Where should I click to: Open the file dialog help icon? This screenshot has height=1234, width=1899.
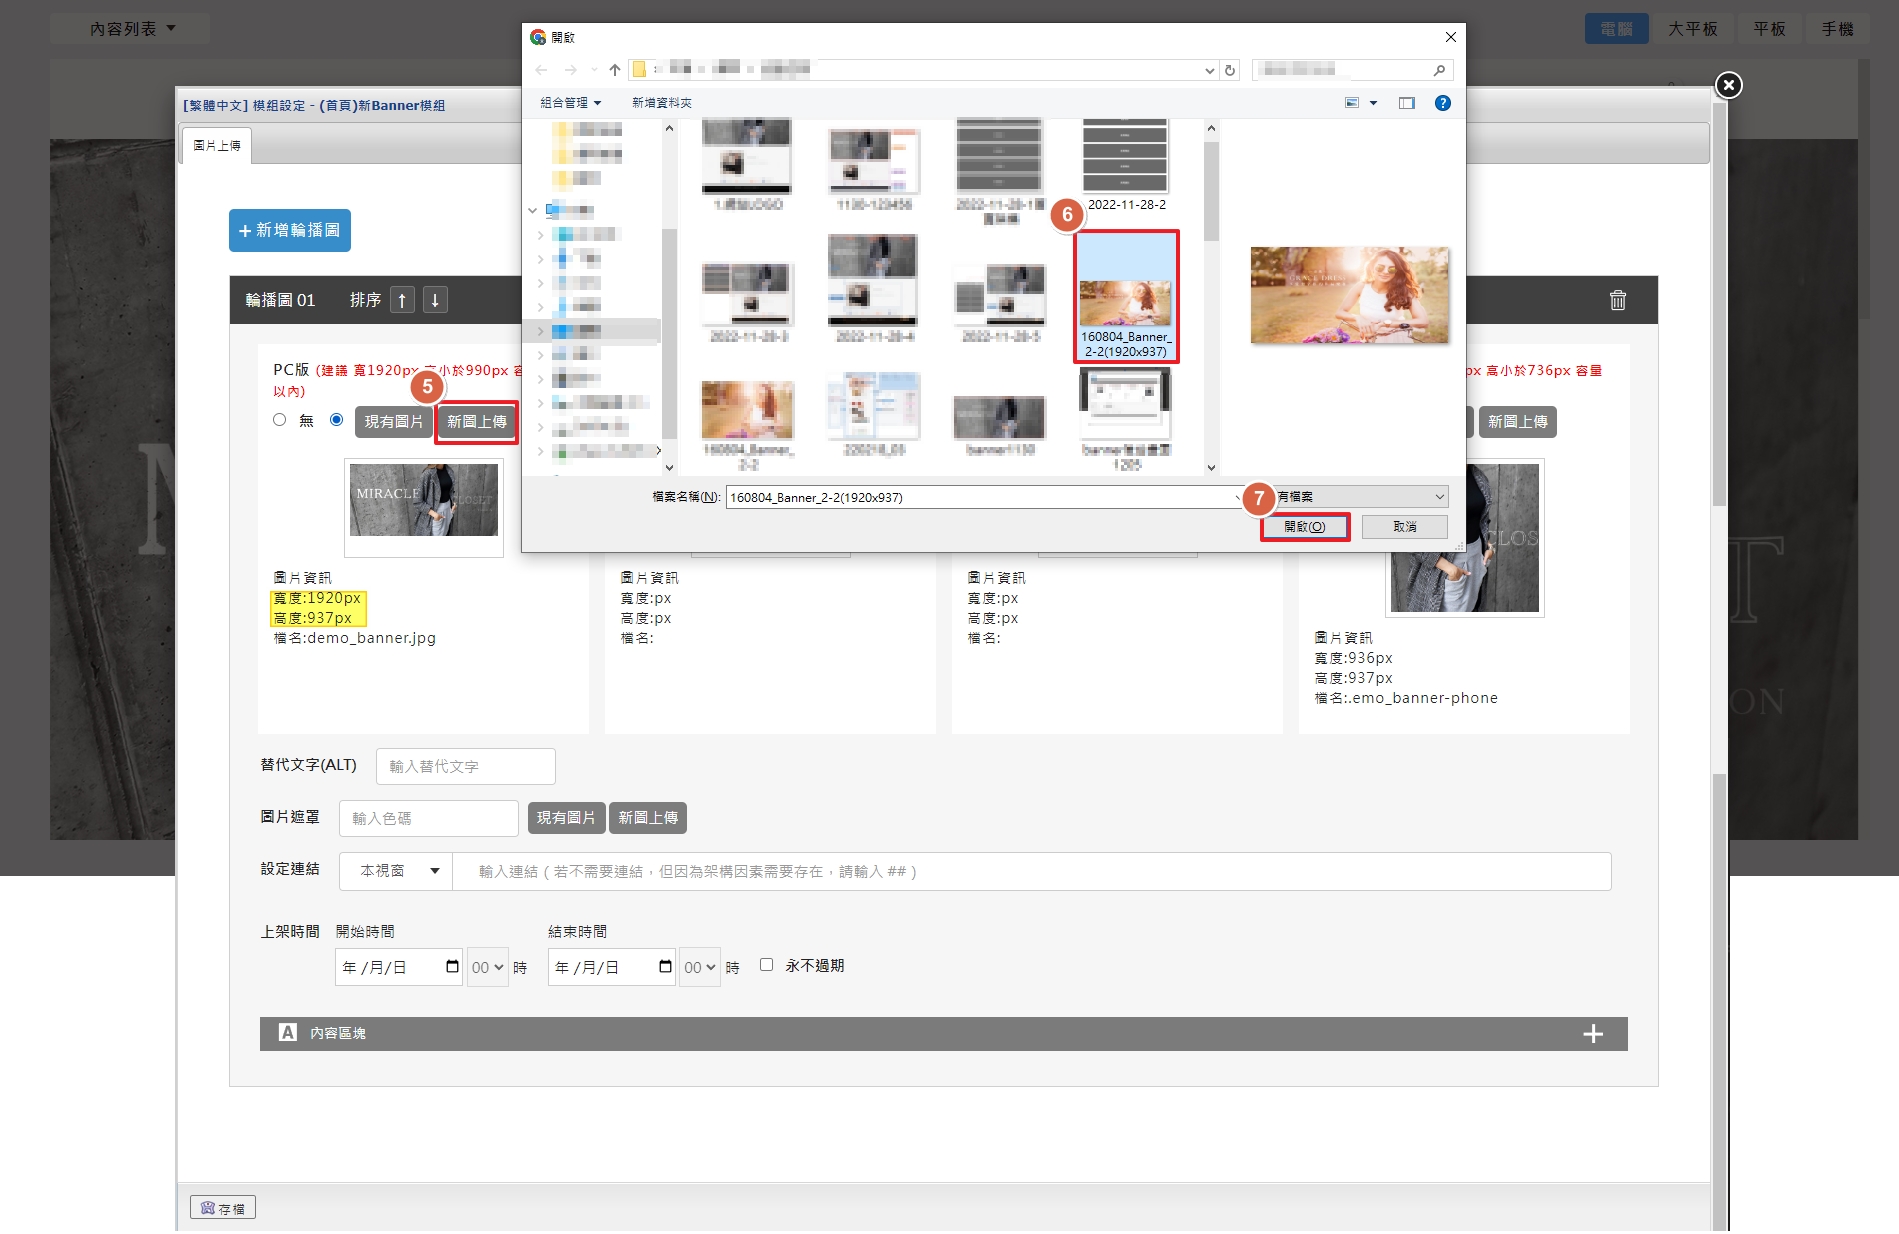point(1442,103)
